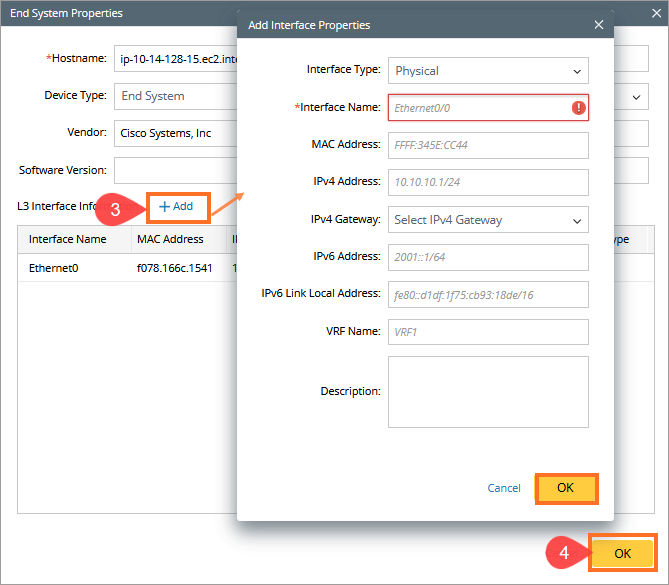
Task: Select the Vendor field showing Cisco Systems
Action: coord(175,133)
